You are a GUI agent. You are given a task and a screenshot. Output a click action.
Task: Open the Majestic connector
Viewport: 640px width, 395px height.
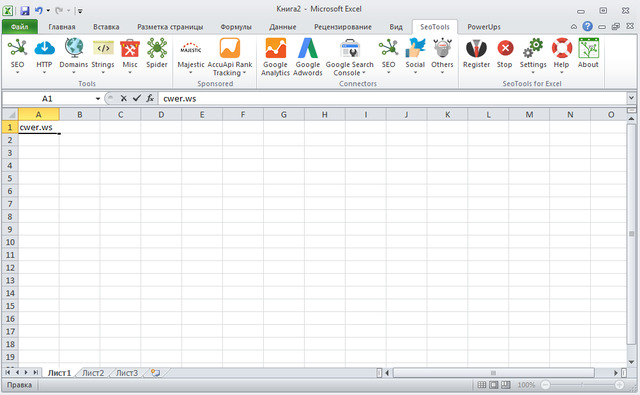[x=191, y=56]
